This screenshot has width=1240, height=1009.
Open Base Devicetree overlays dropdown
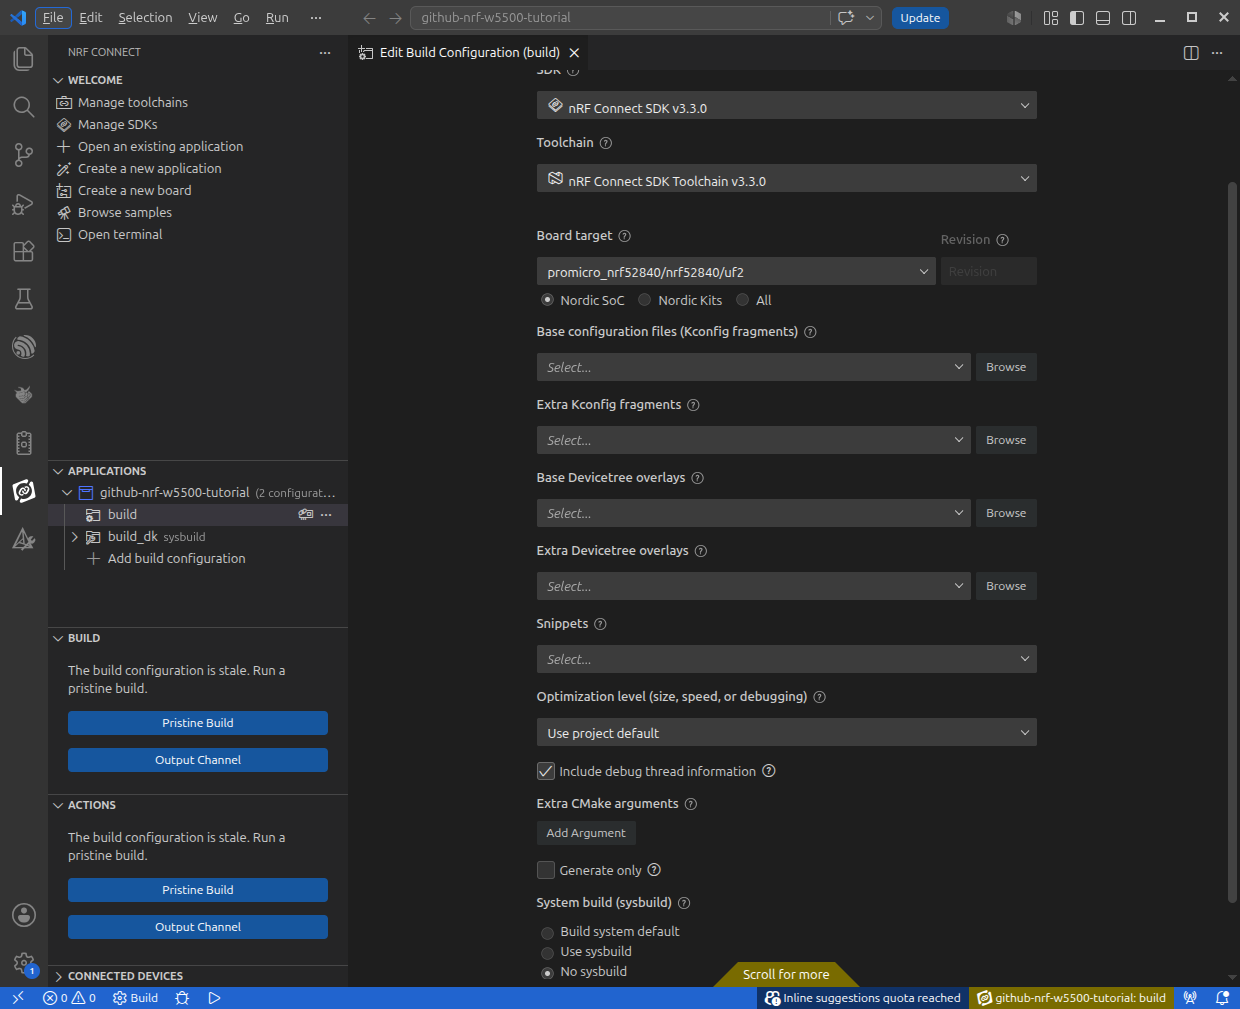point(754,513)
